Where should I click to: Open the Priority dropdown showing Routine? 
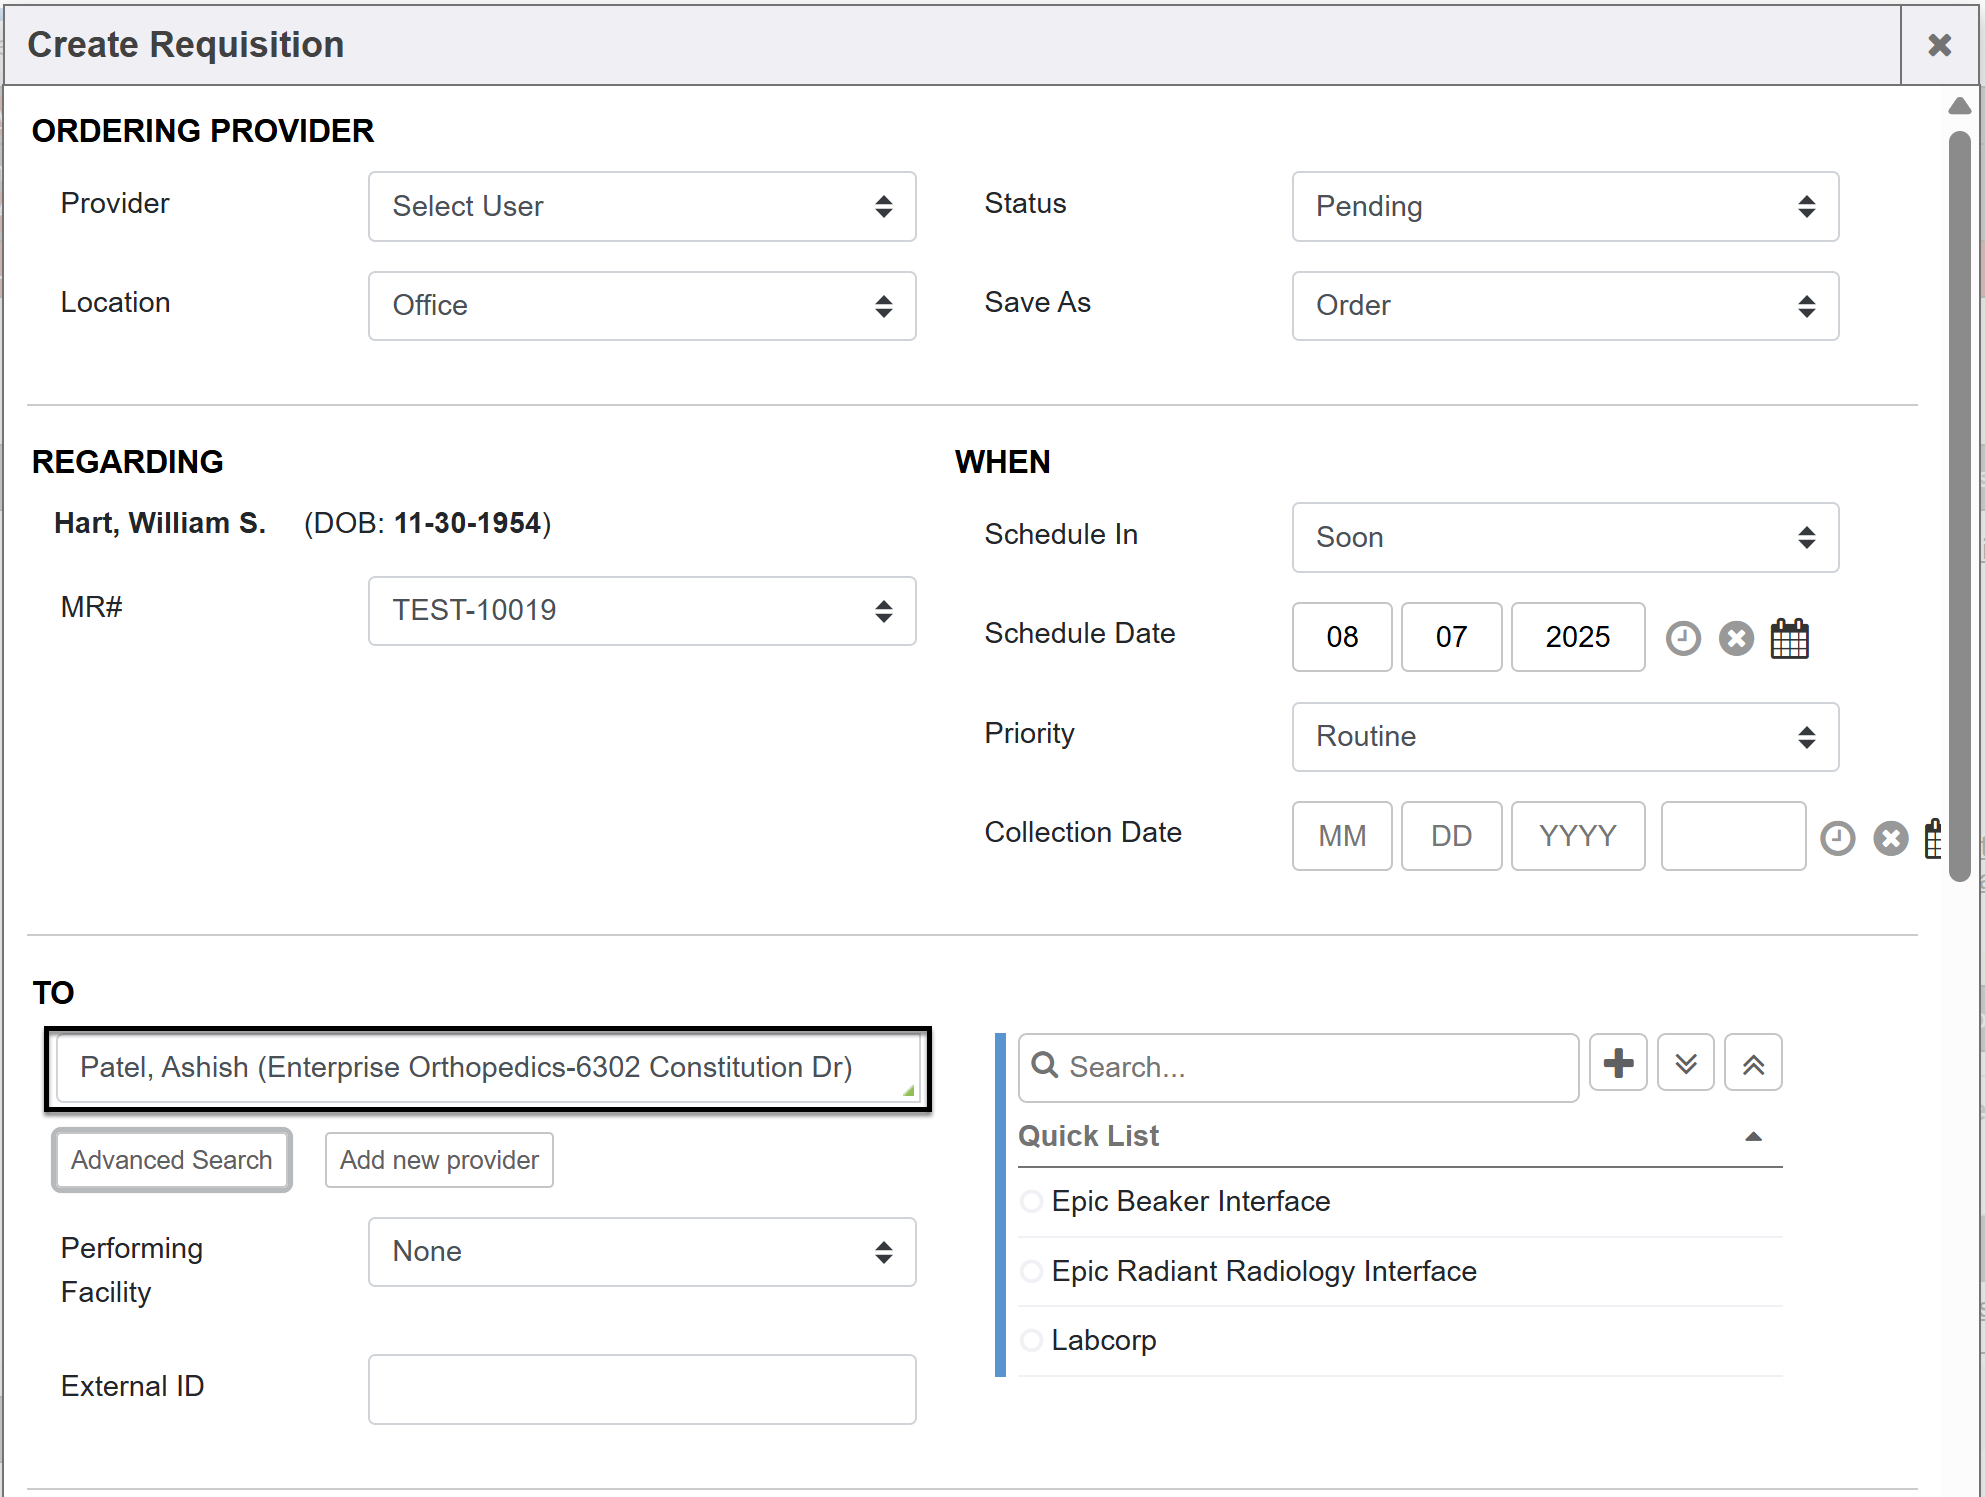click(x=1565, y=737)
